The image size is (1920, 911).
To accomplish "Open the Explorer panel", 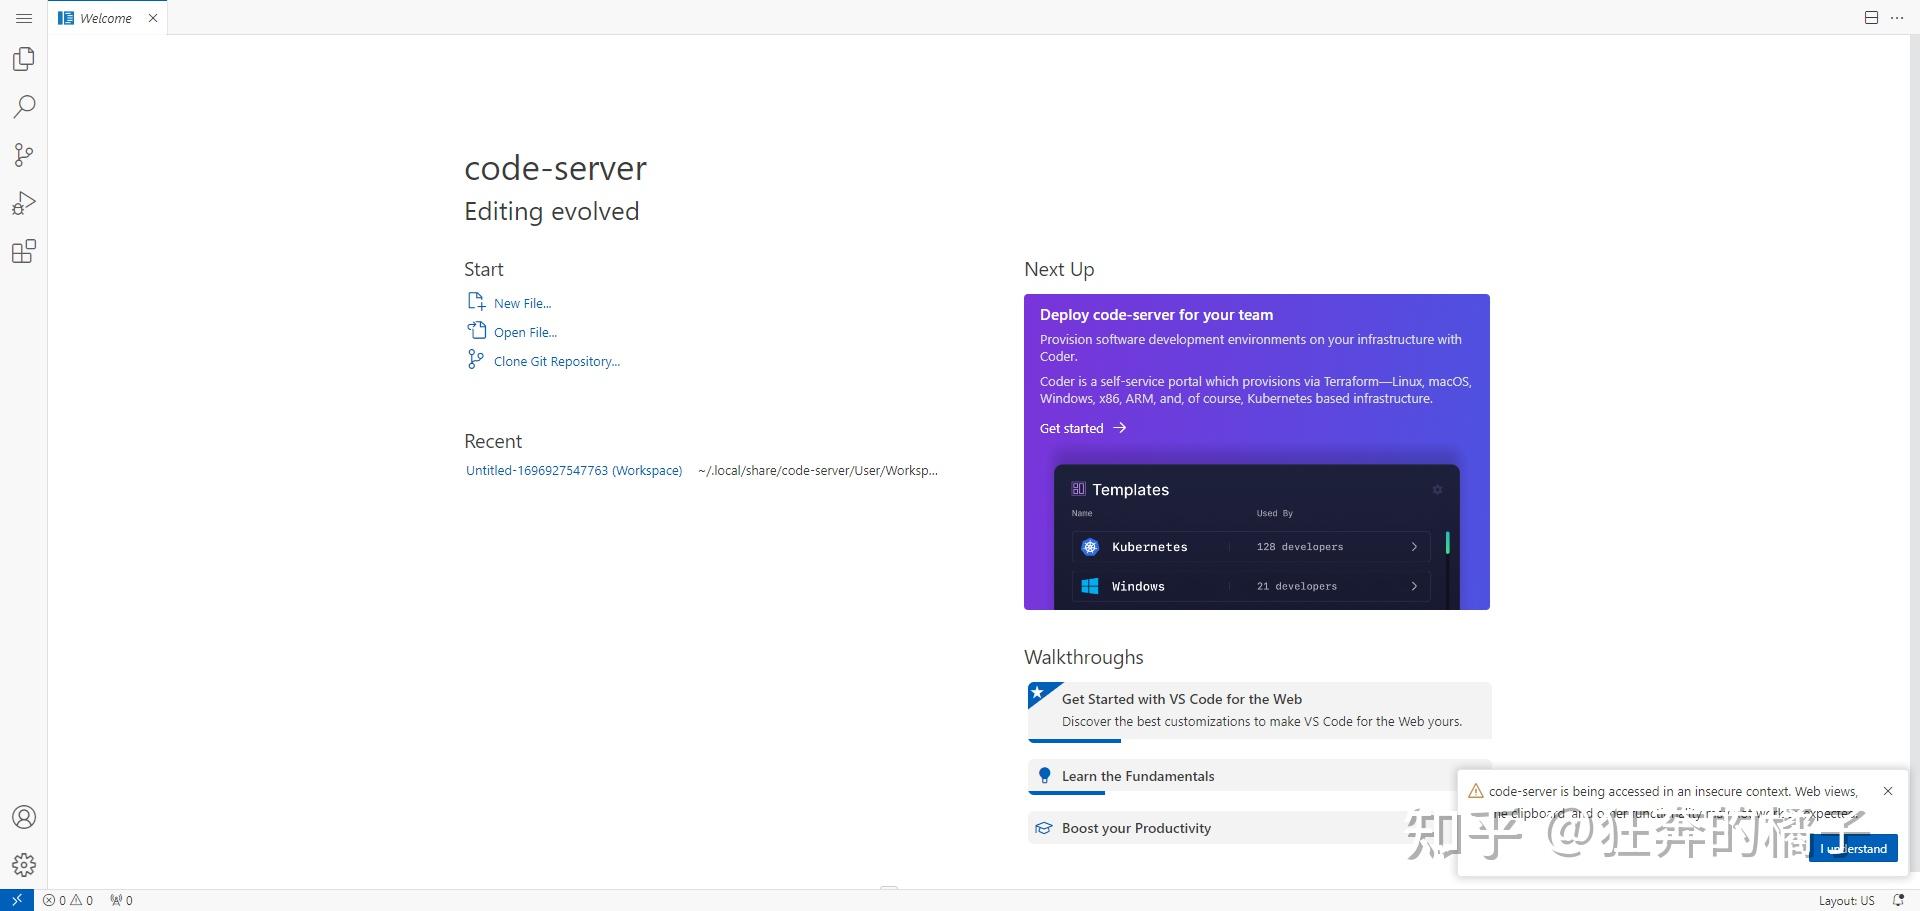I will pyautogui.click(x=24, y=58).
